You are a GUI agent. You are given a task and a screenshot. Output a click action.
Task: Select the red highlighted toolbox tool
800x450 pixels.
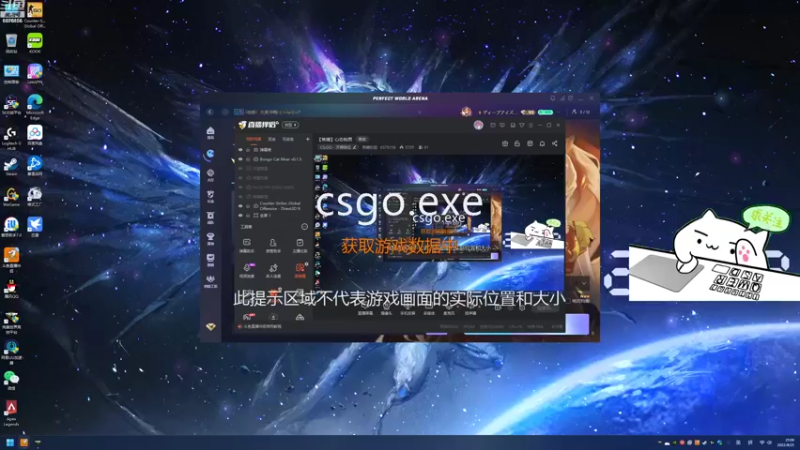point(299,269)
